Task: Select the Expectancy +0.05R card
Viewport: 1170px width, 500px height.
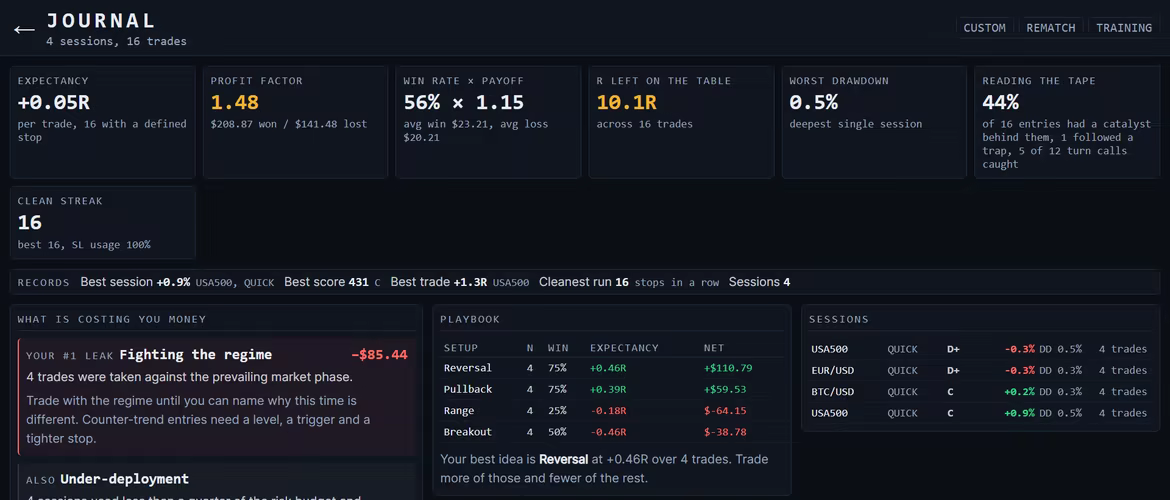Action: (102, 122)
